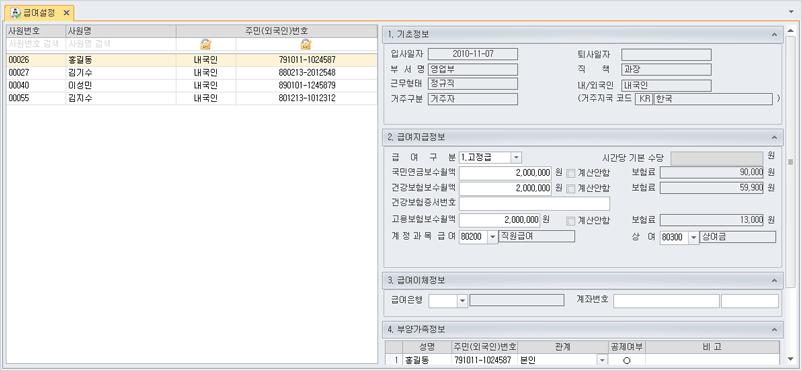The image size is (802, 371).
Task: Select employee row 00055 김지수
Action: (192, 98)
